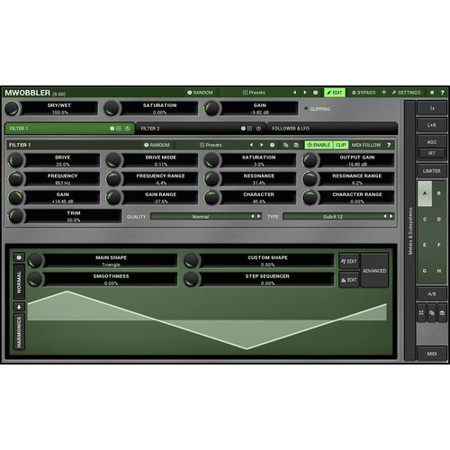Select previous Quality option with left arrow
The image size is (450, 450).
[253, 217]
